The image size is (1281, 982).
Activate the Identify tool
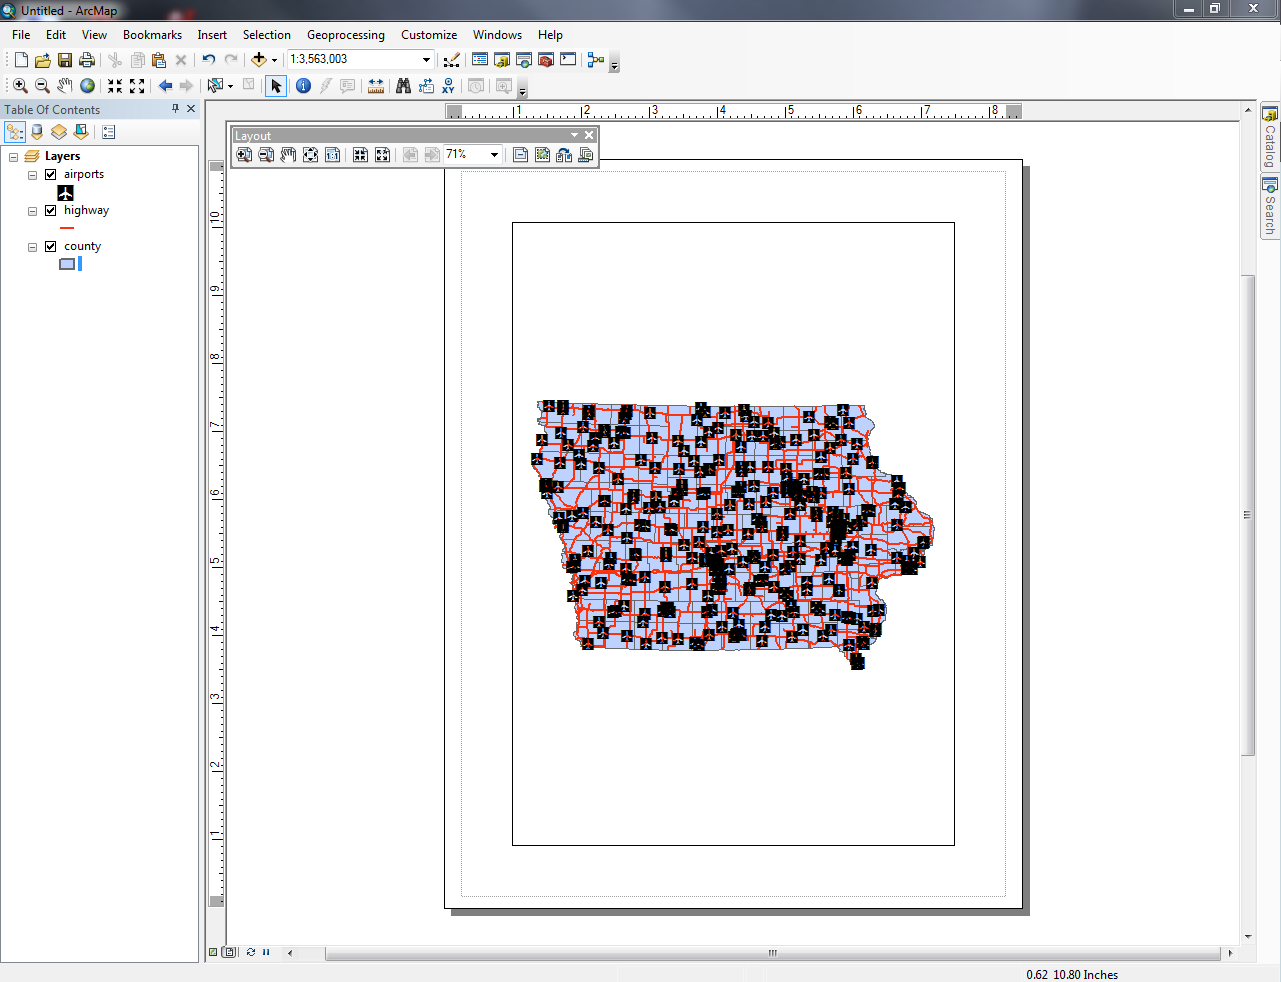tap(303, 86)
